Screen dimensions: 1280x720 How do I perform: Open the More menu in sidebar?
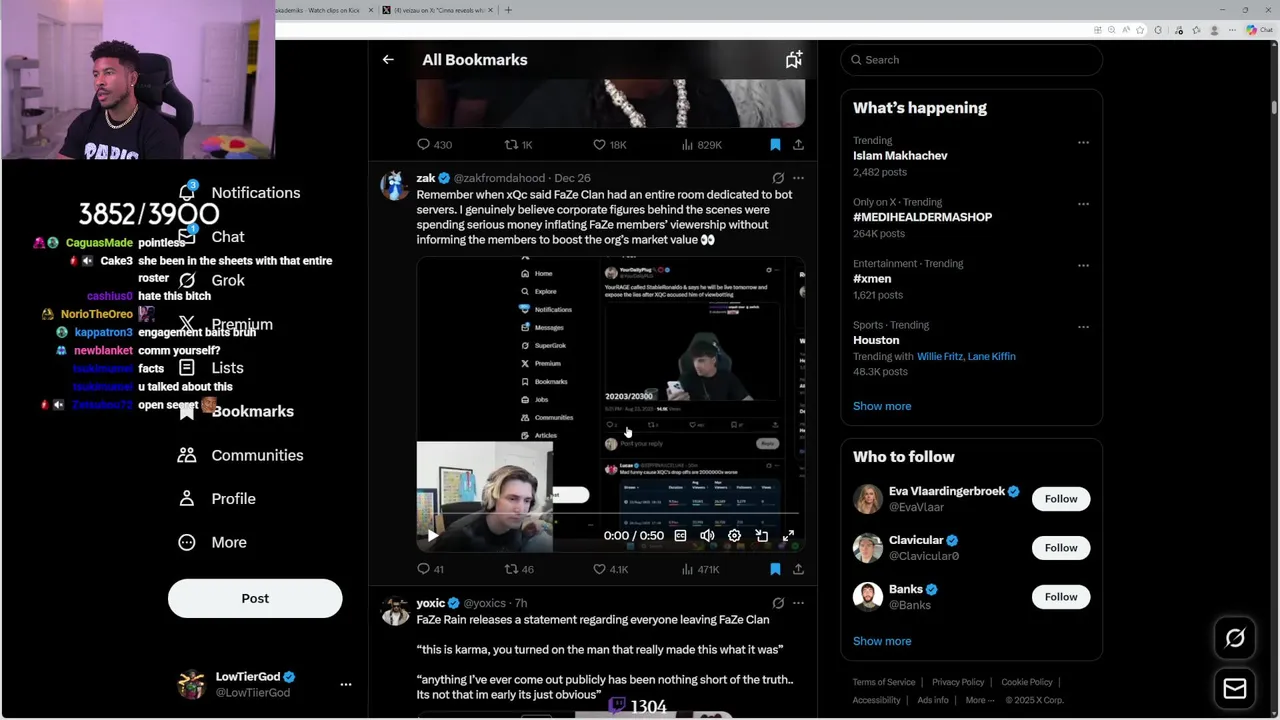click(x=212, y=542)
